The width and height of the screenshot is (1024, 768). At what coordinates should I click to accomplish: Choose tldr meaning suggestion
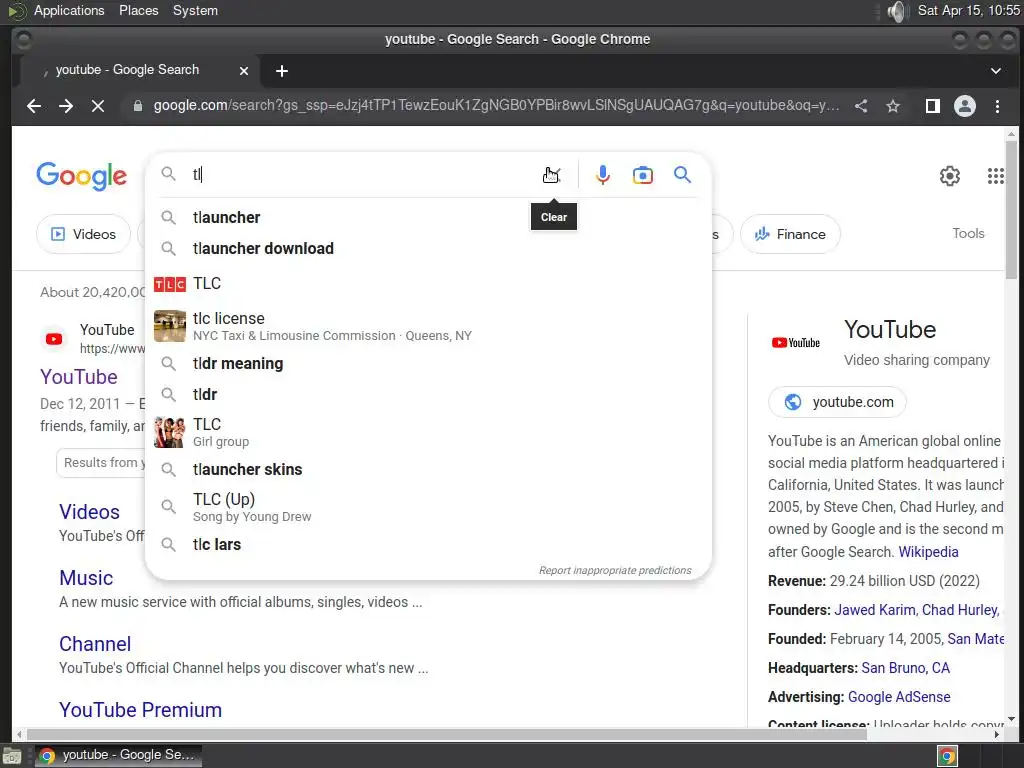pos(428,363)
